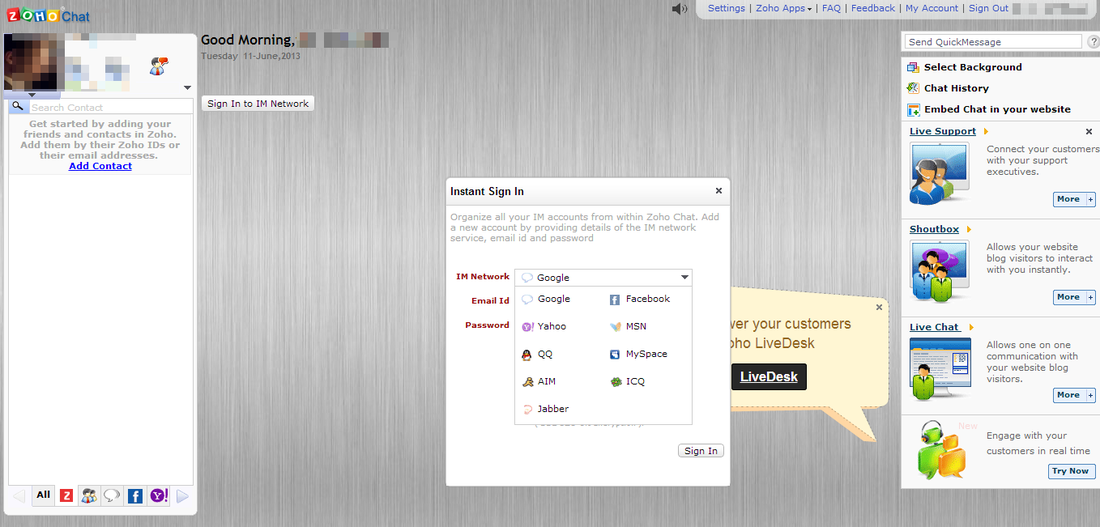The width and height of the screenshot is (1100, 527).
Task: Show Zoho contacts filter tab
Action: coord(67,496)
